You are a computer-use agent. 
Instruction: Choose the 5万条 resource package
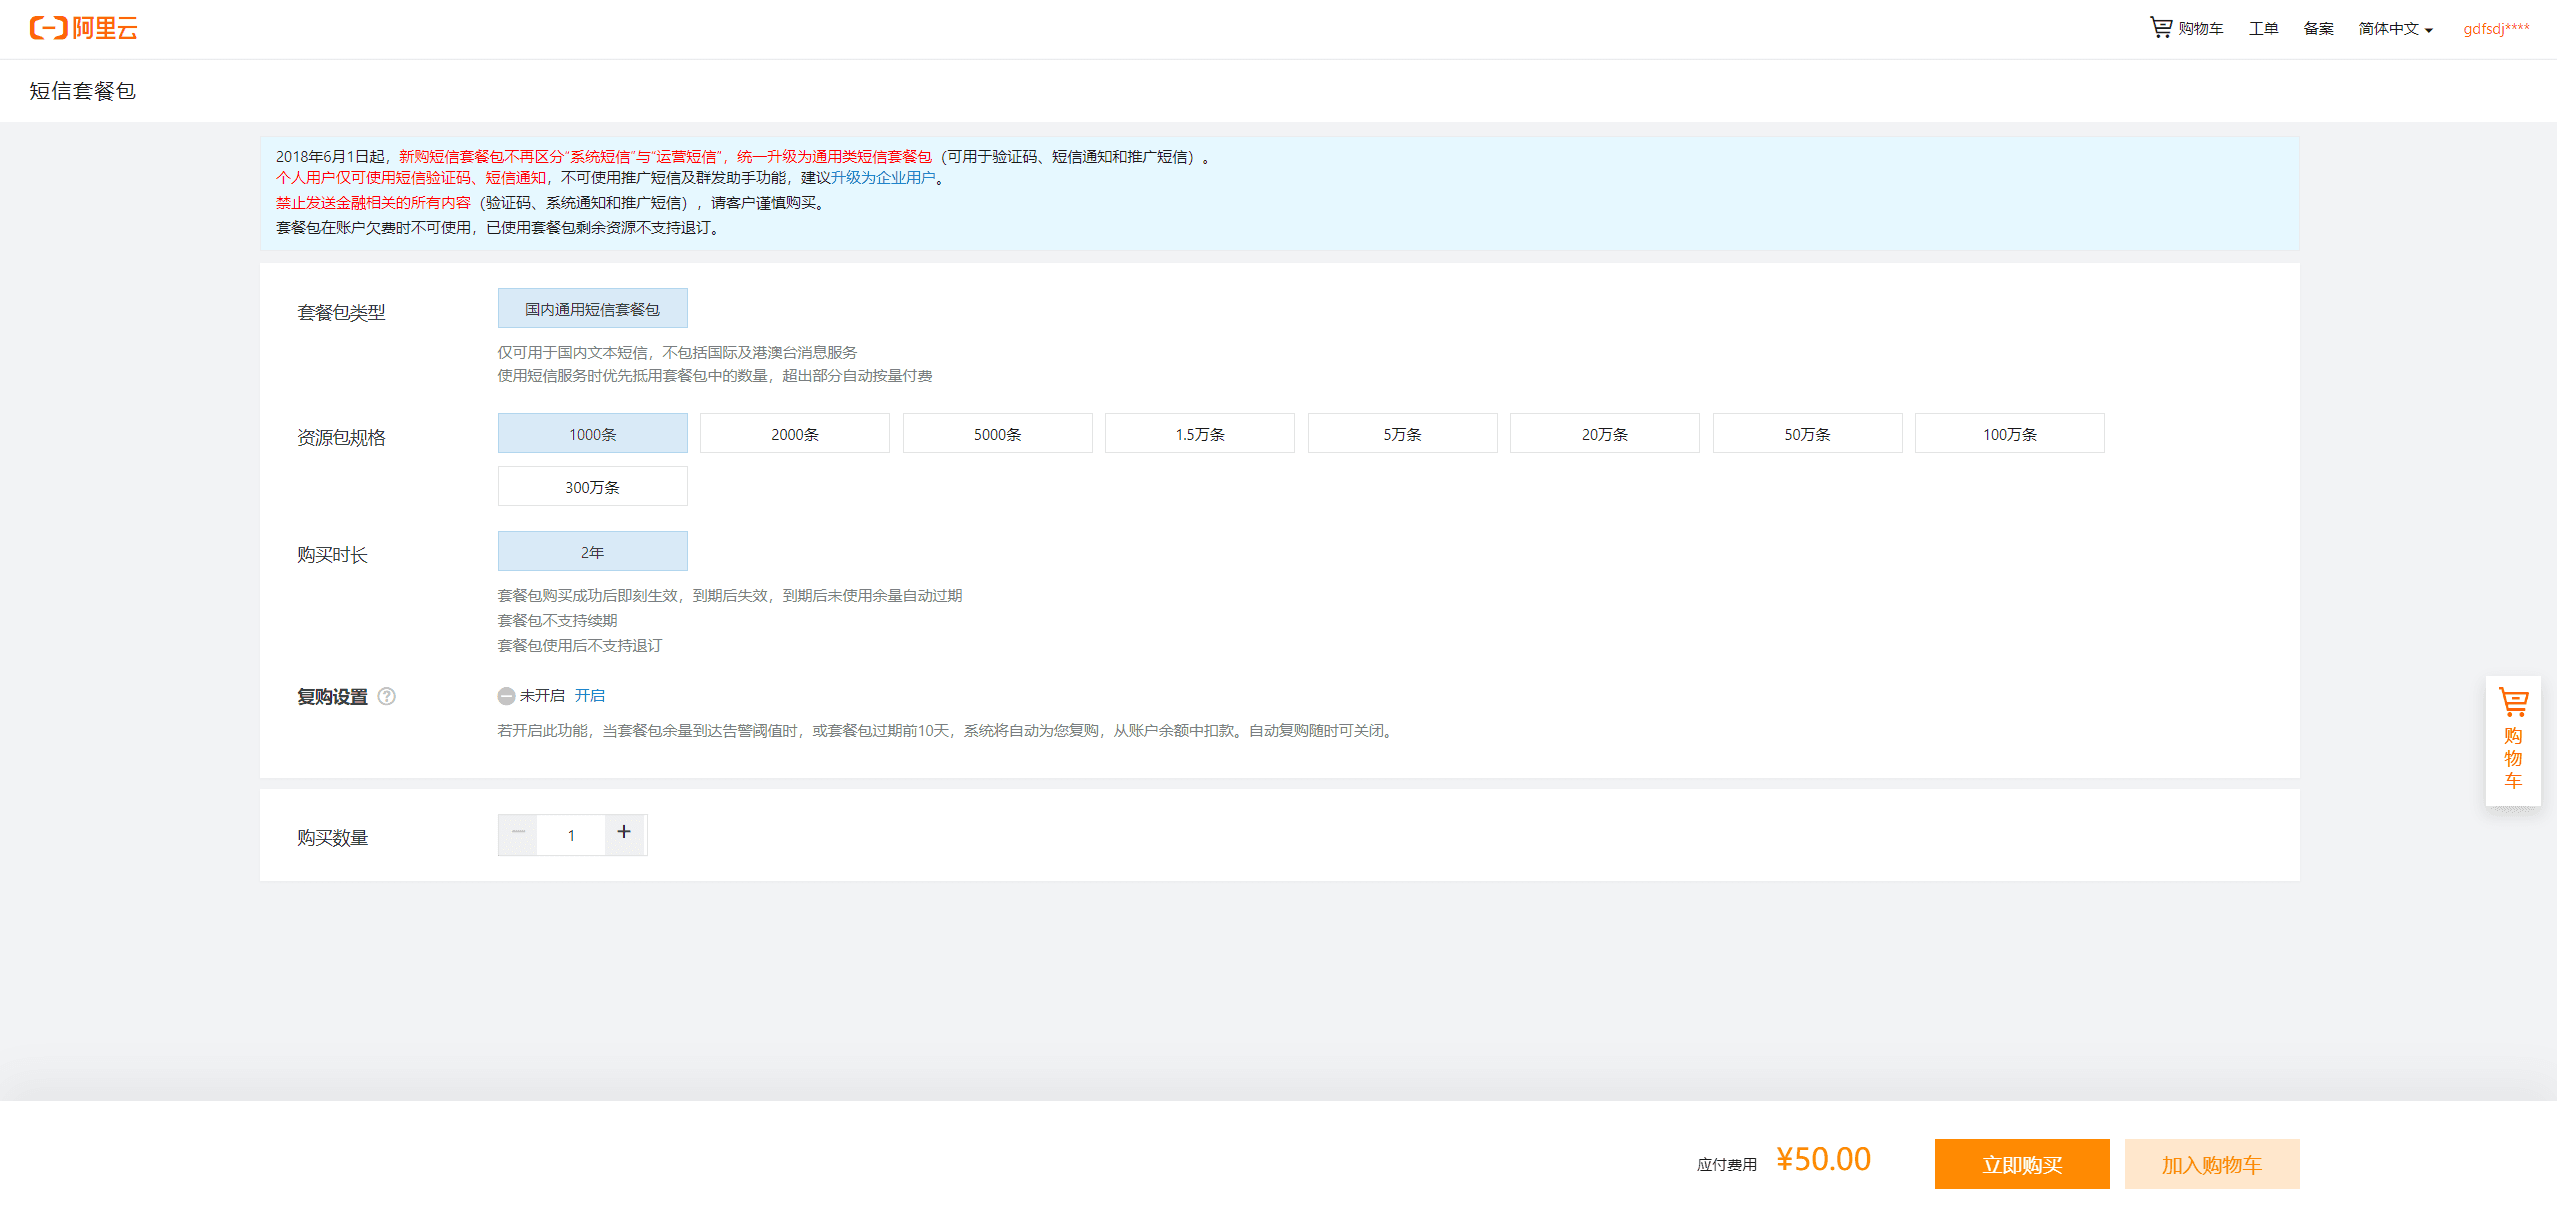pyautogui.click(x=1401, y=434)
